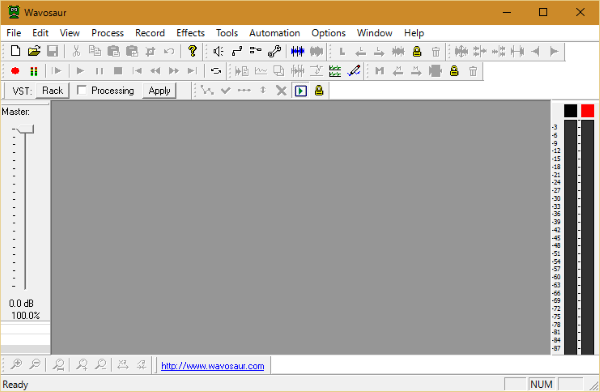Open the Tools menu
This screenshot has height=392, width=600.
[x=227, y=33]
